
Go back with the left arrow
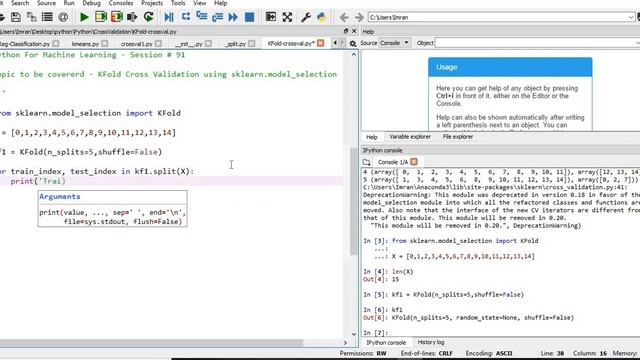pyautogui.click(x=344, y=18)
